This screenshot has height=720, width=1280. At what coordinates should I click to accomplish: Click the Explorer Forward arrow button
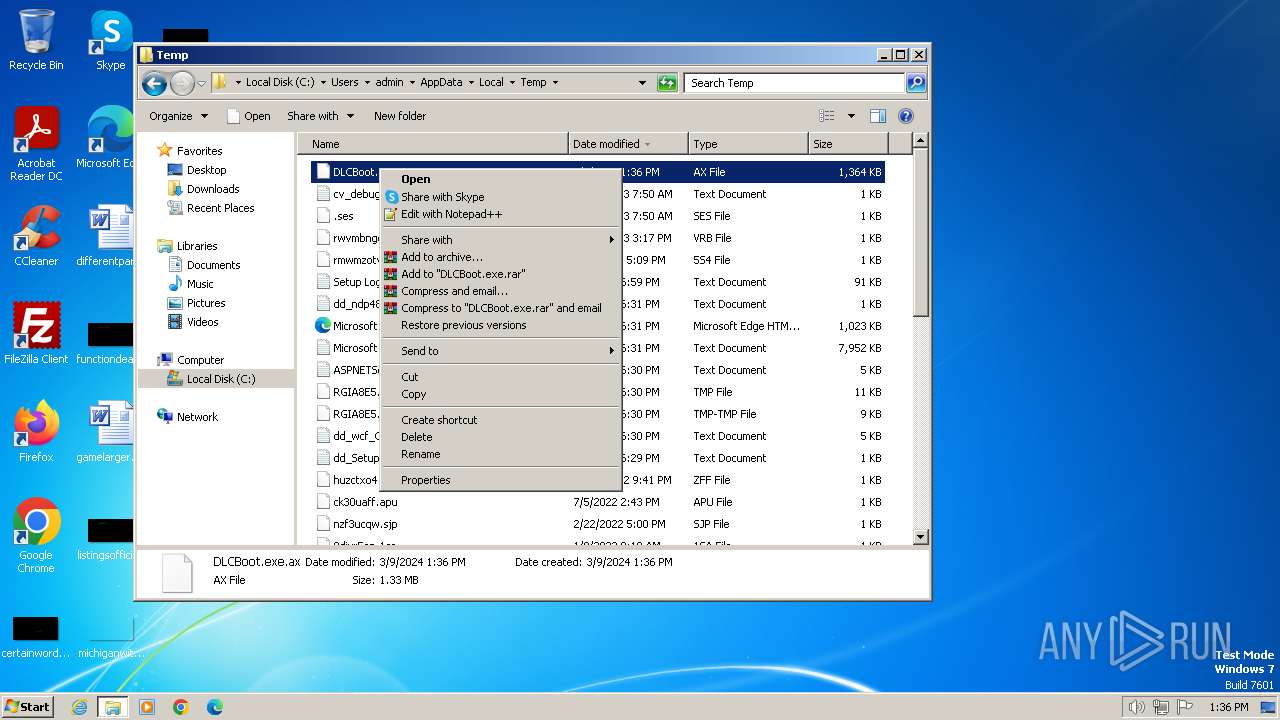tap(182, 83)
